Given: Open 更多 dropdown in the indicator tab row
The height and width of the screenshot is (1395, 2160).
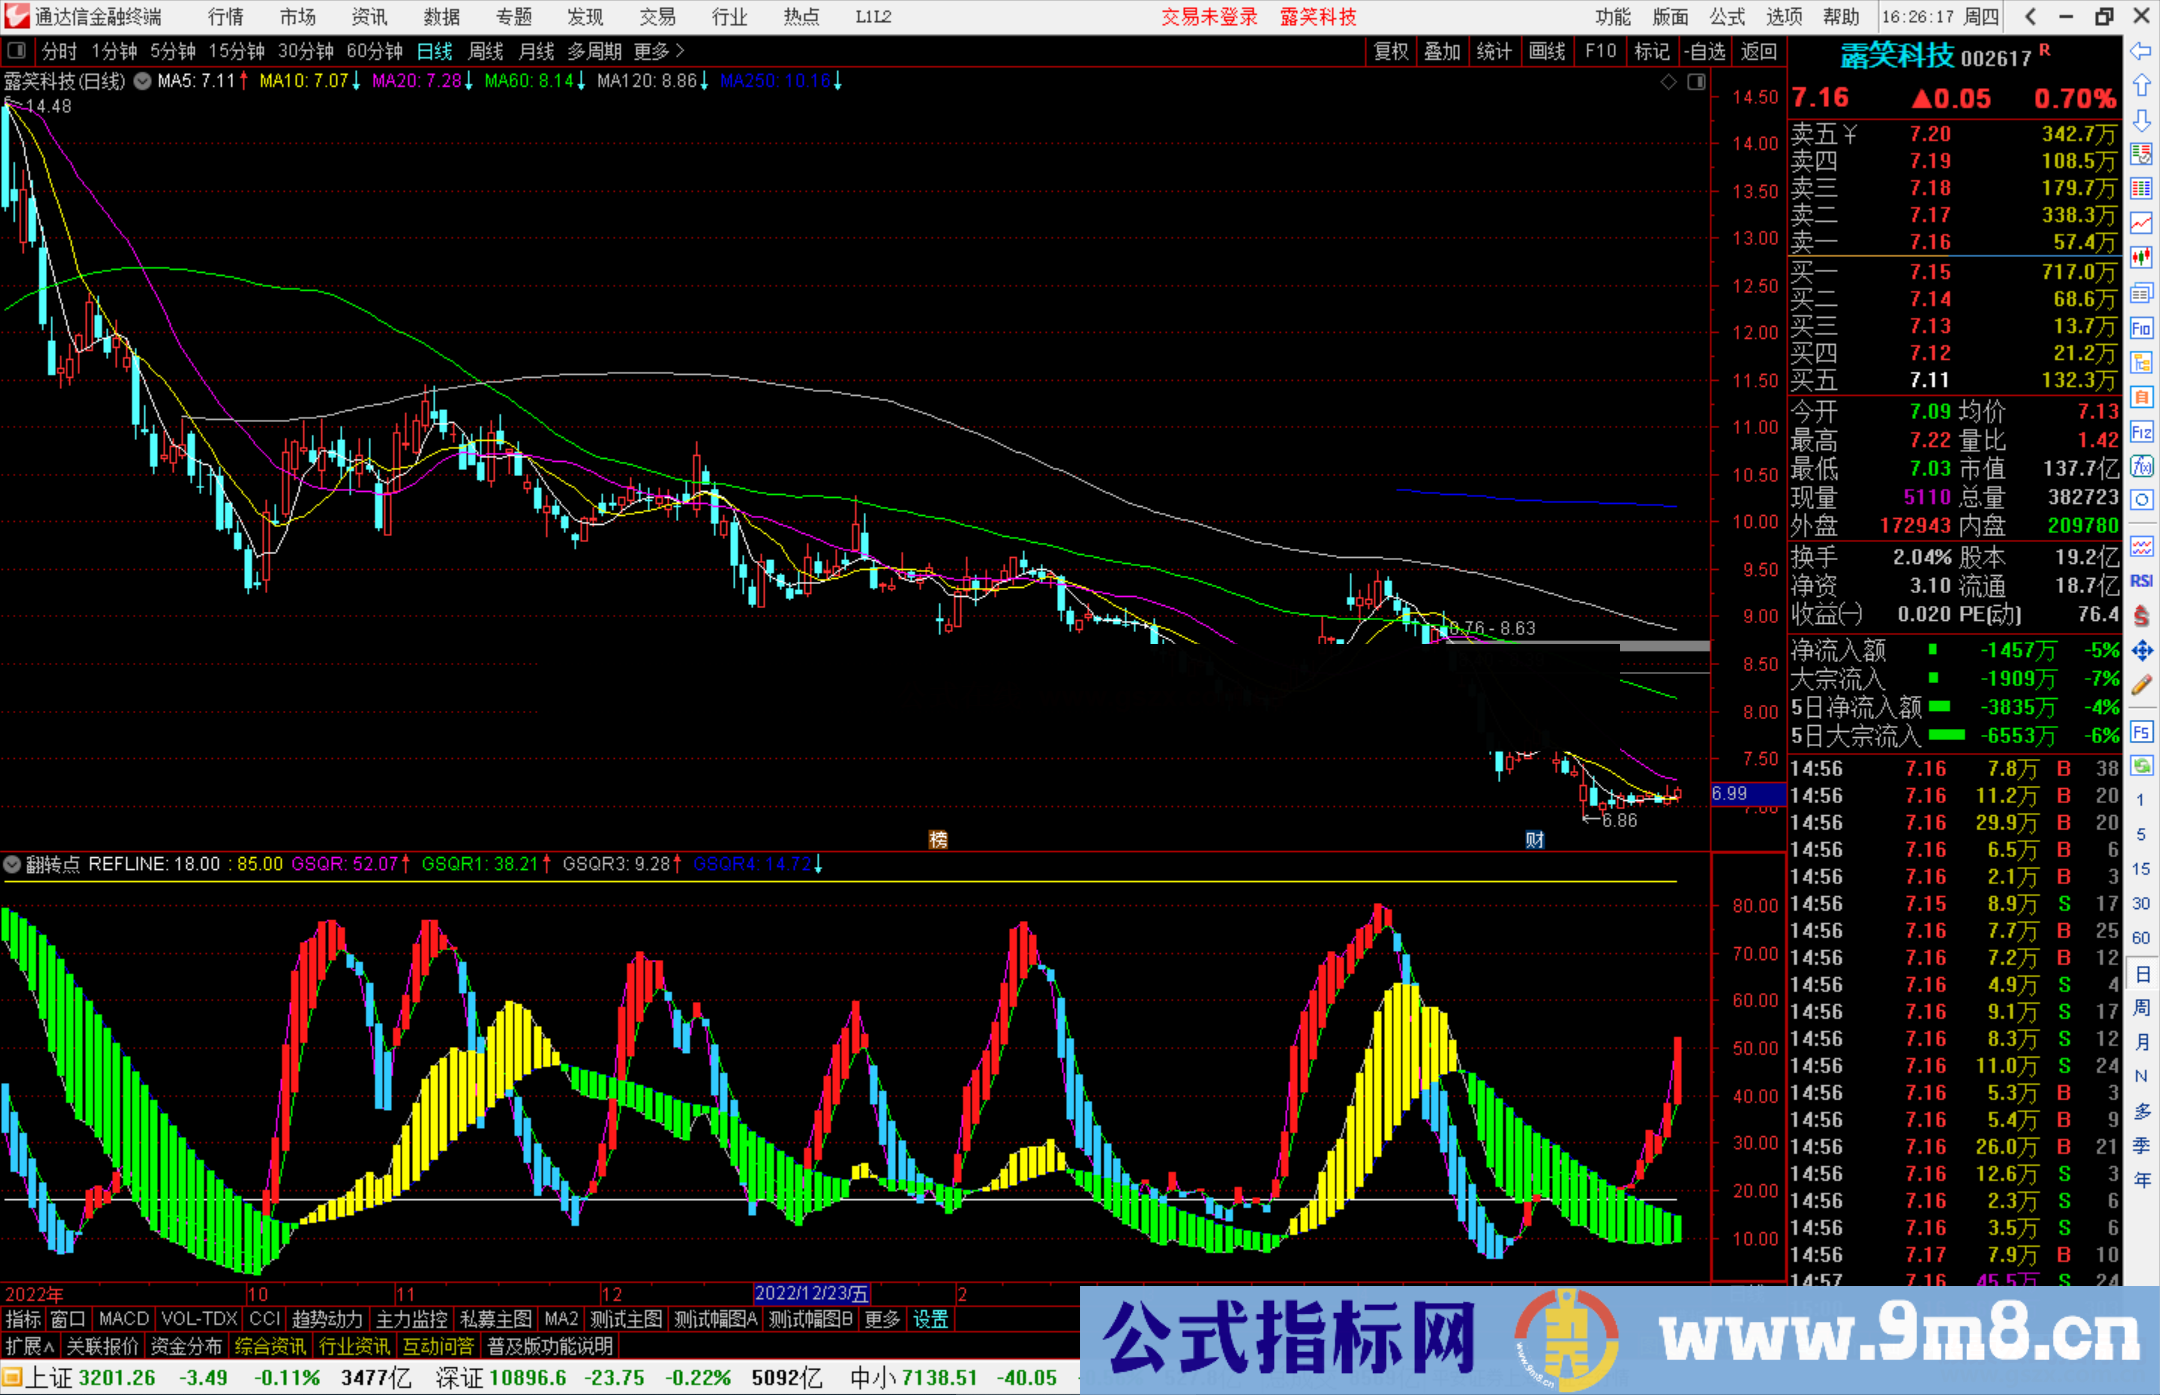Looking at the screenshot, I should 880,1319.
